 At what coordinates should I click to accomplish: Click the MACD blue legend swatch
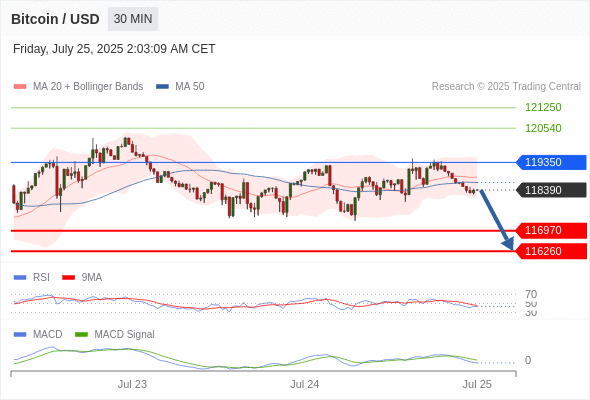(20, 335)
